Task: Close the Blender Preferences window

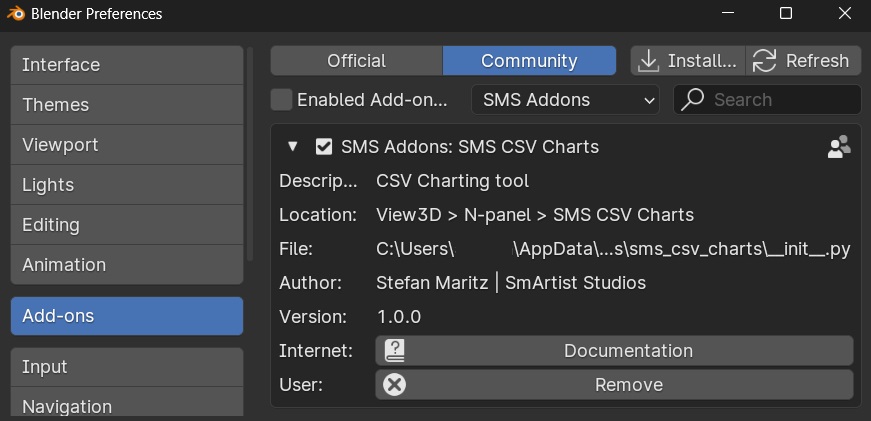Action: coord(844,13)
